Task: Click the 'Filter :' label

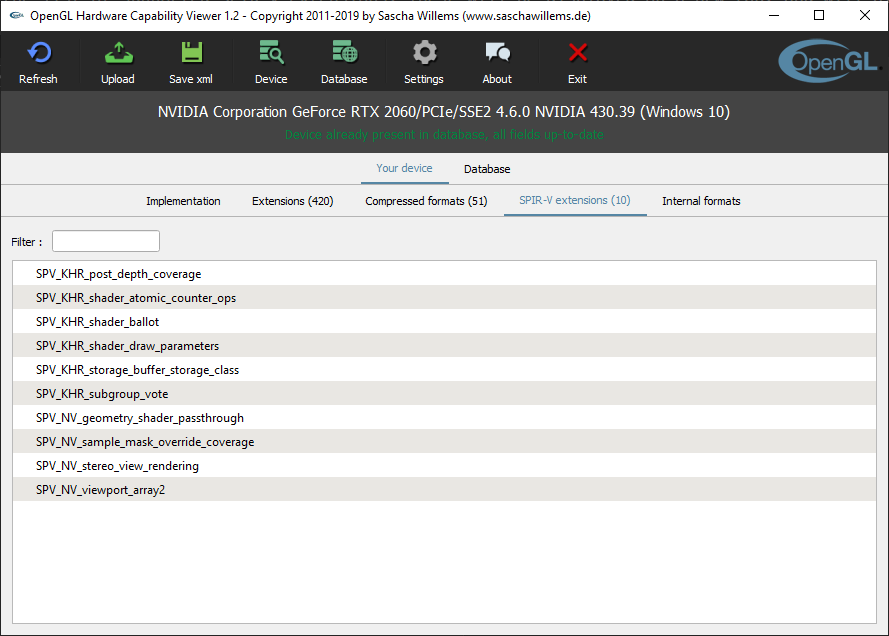Action: coord(27,242)
